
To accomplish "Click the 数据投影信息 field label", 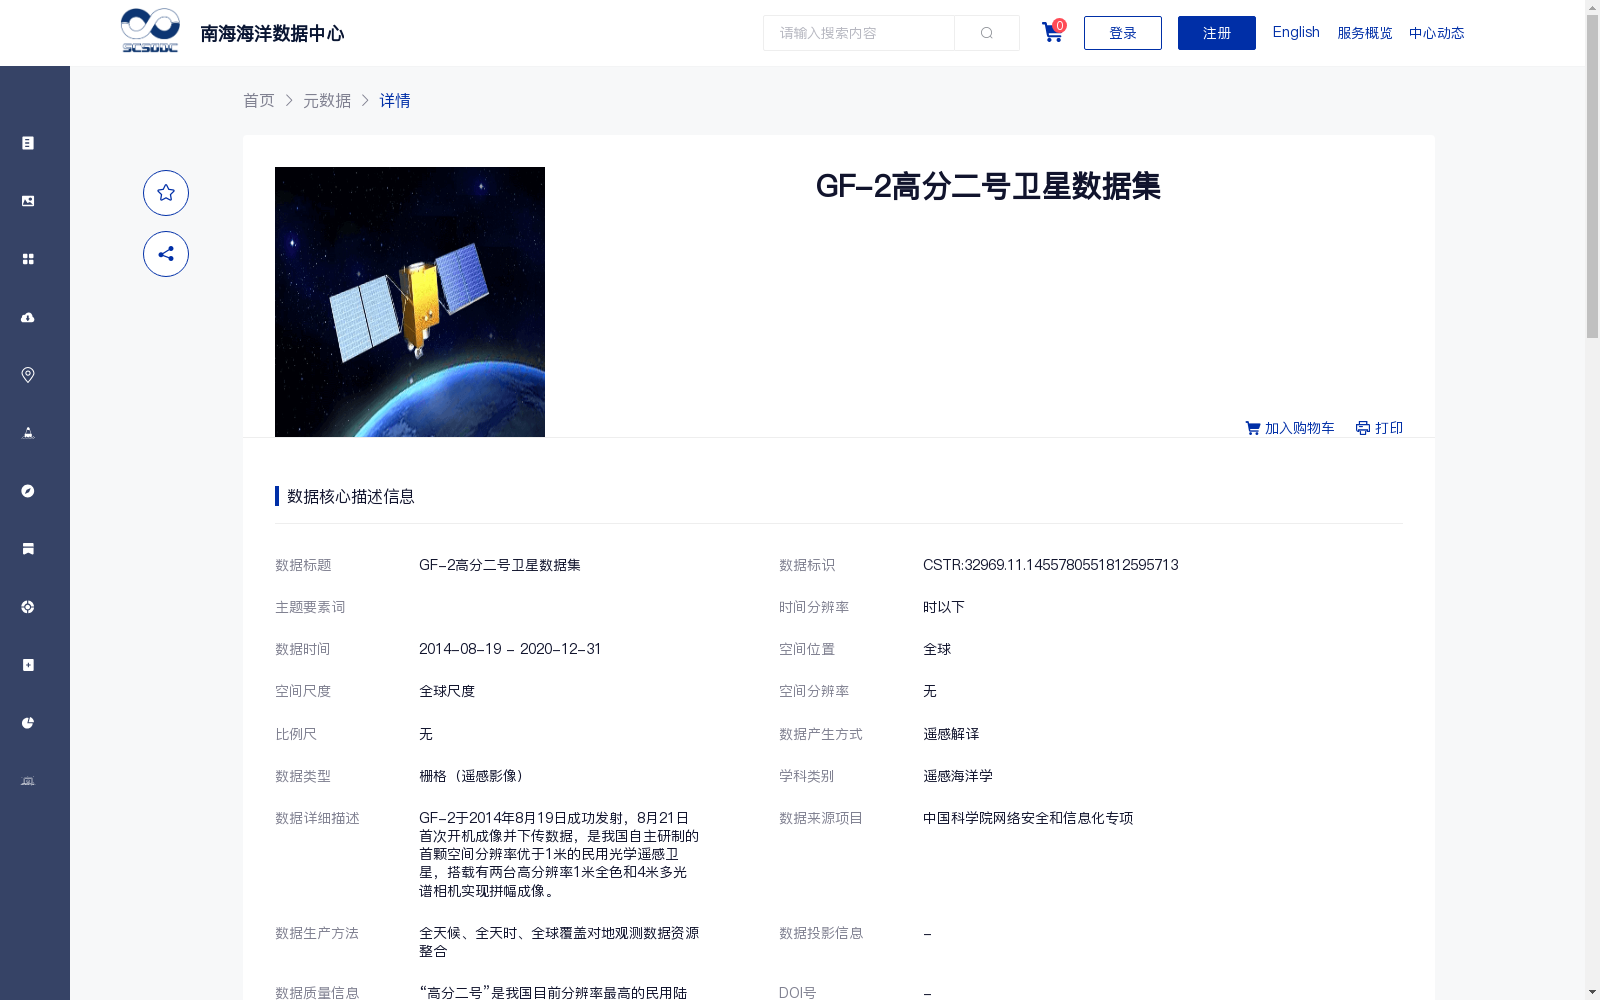I will pos(821,933).
